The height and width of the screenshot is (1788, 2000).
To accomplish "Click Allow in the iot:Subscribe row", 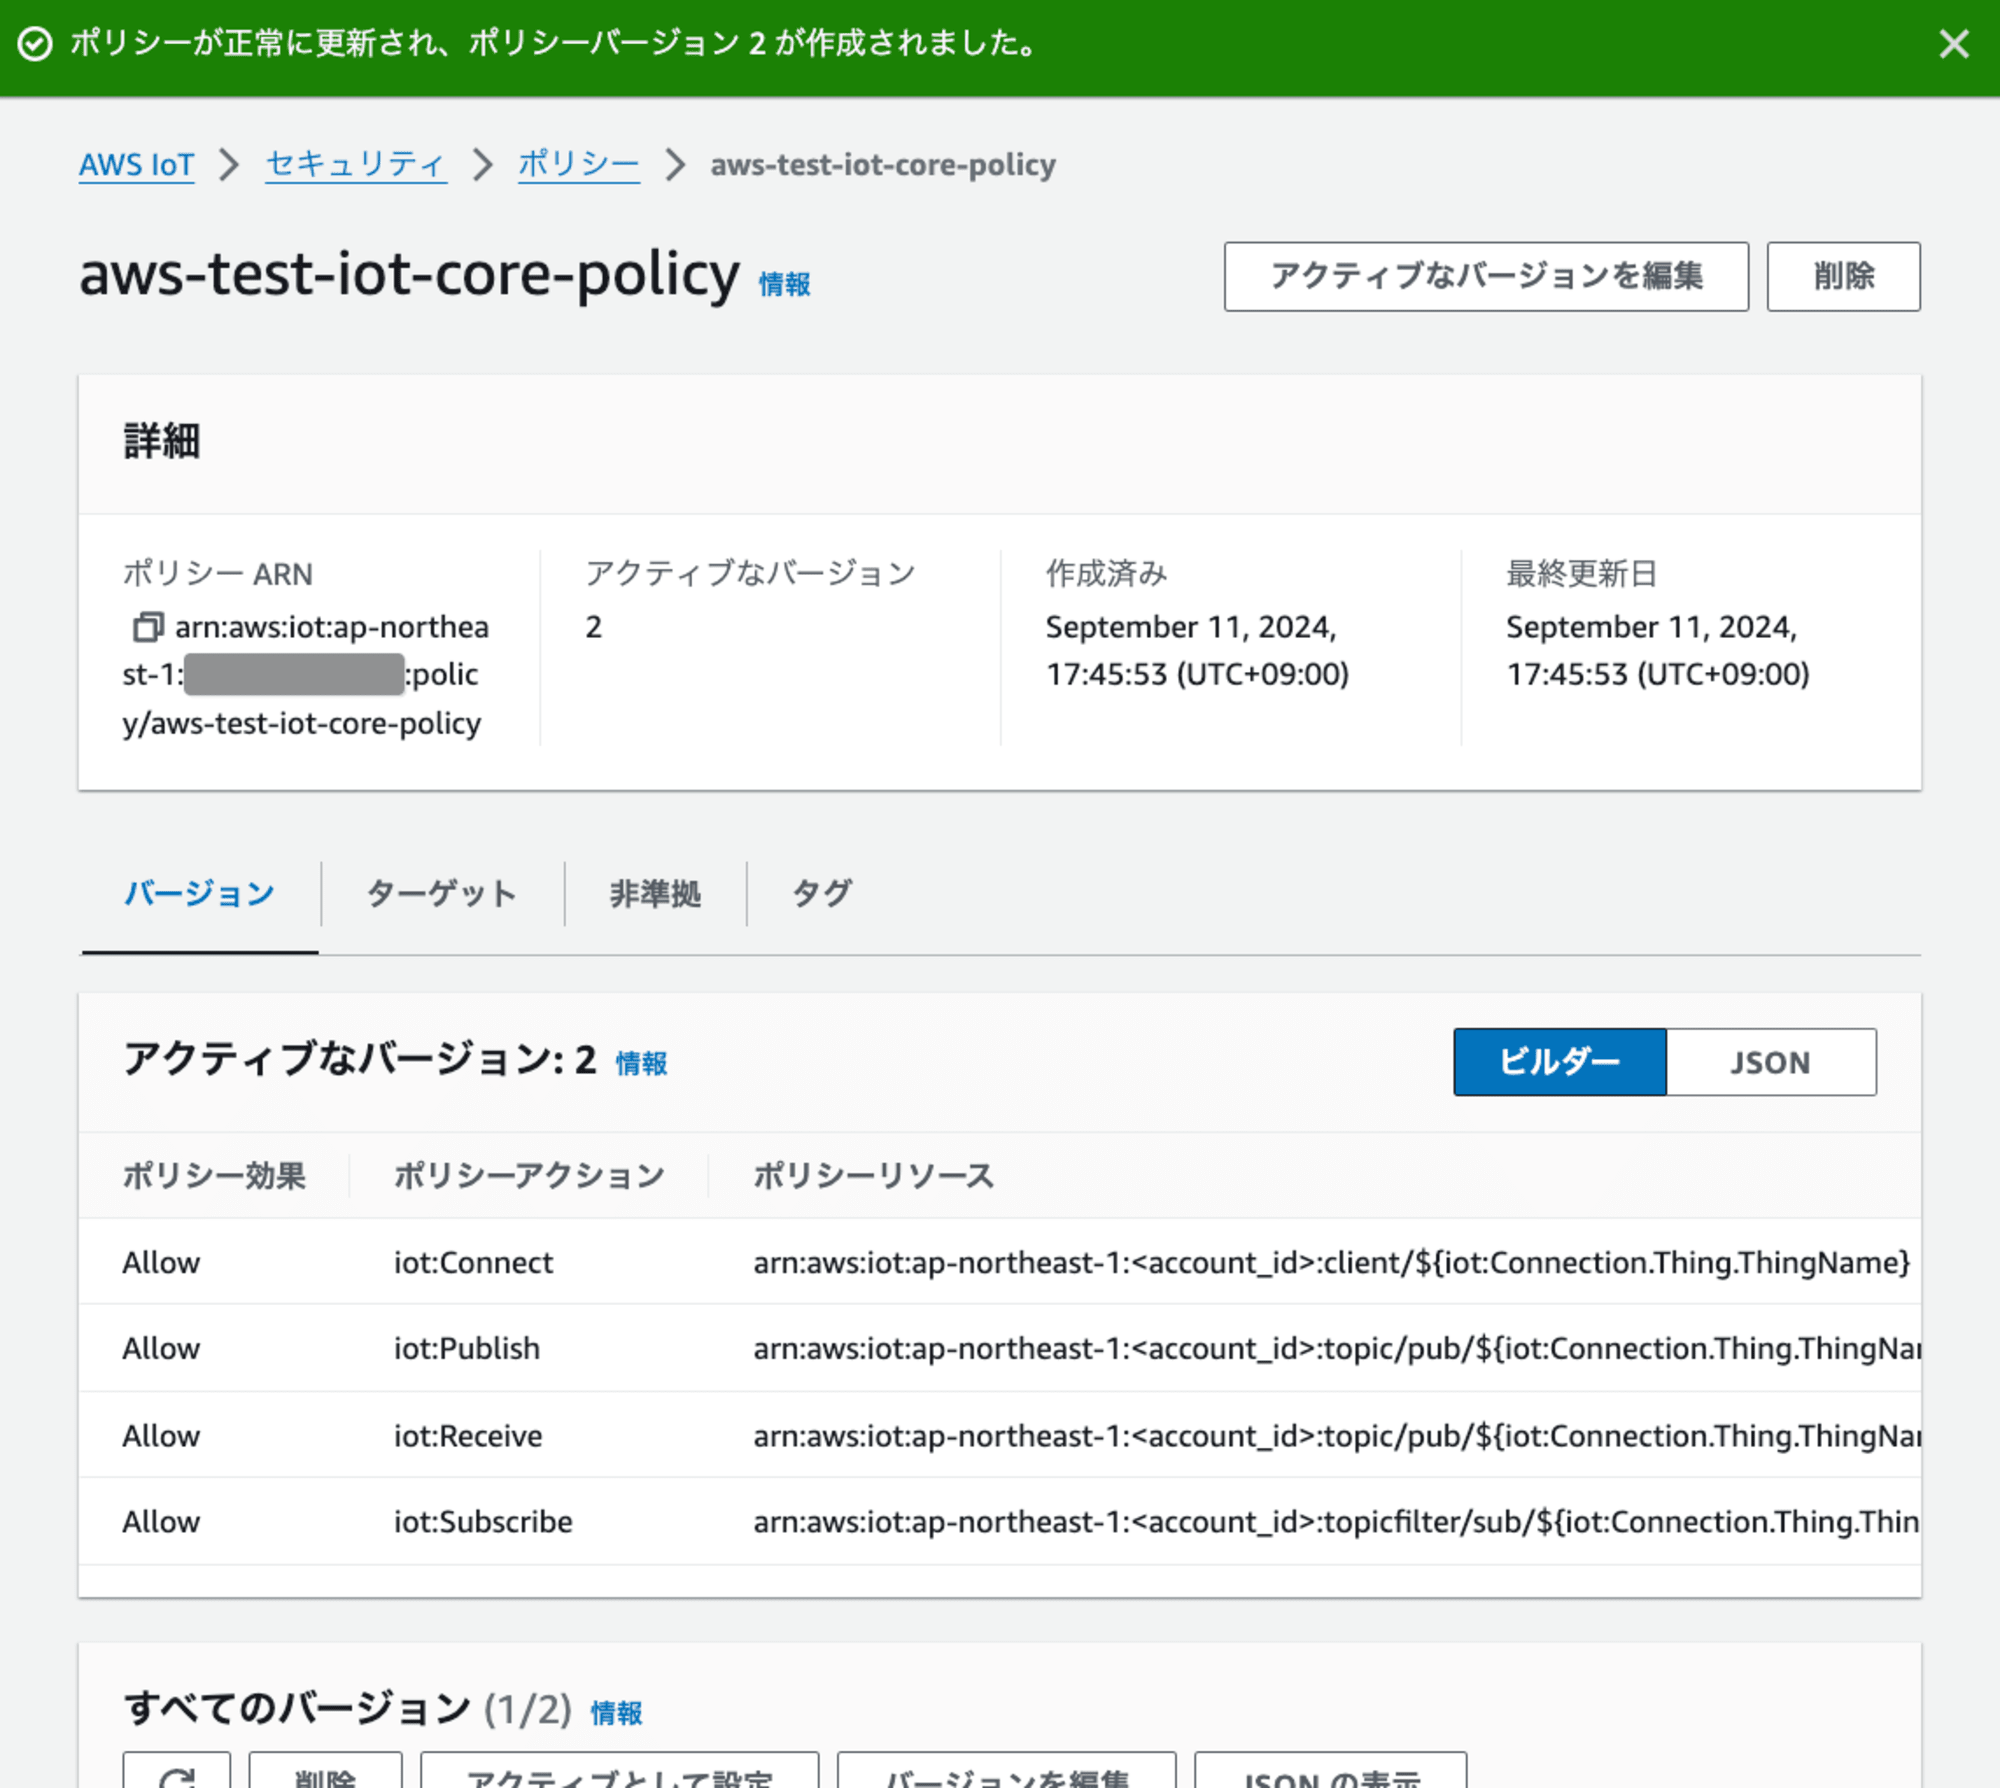I will pos(161,1522).
